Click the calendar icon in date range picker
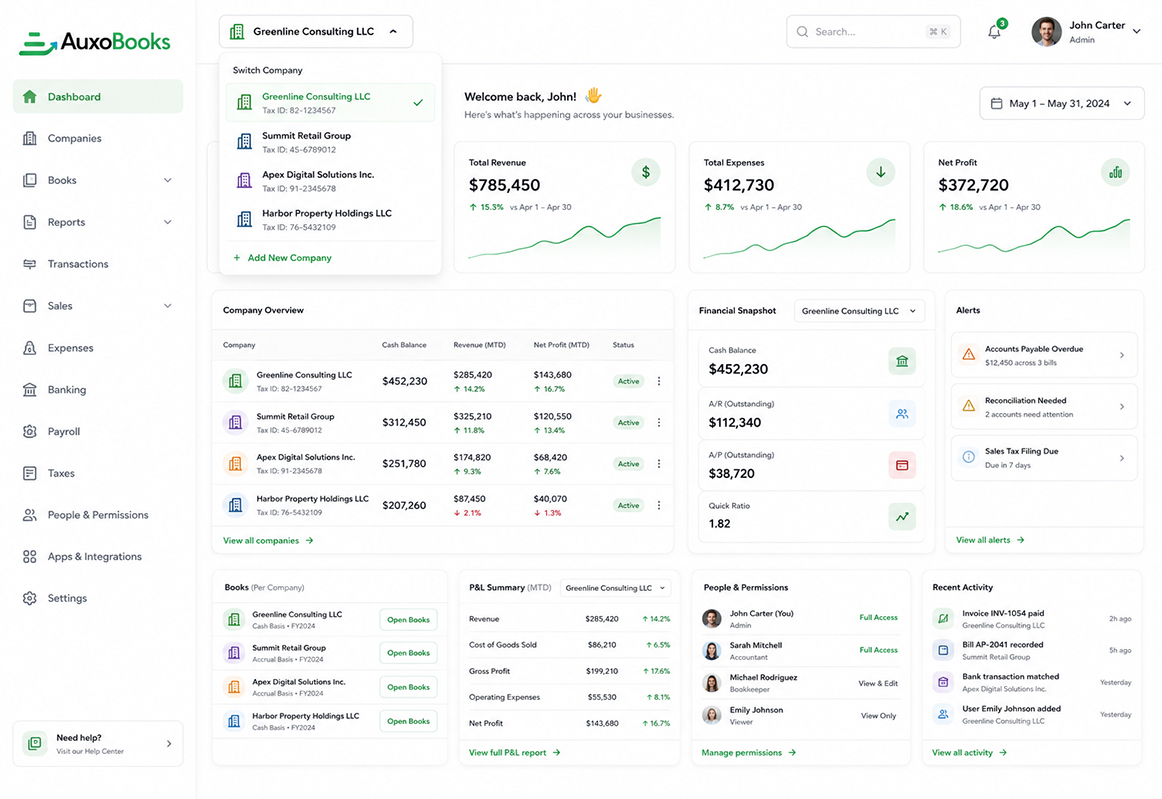 coord(997,104)
